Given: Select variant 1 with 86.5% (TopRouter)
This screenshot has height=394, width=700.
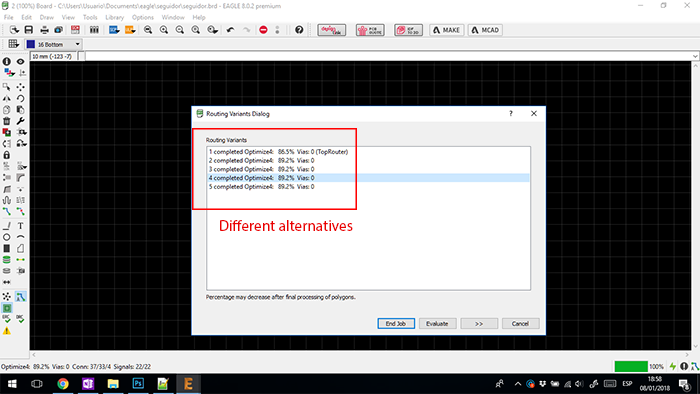Looking at the screenshot, I should coord(368,152).
